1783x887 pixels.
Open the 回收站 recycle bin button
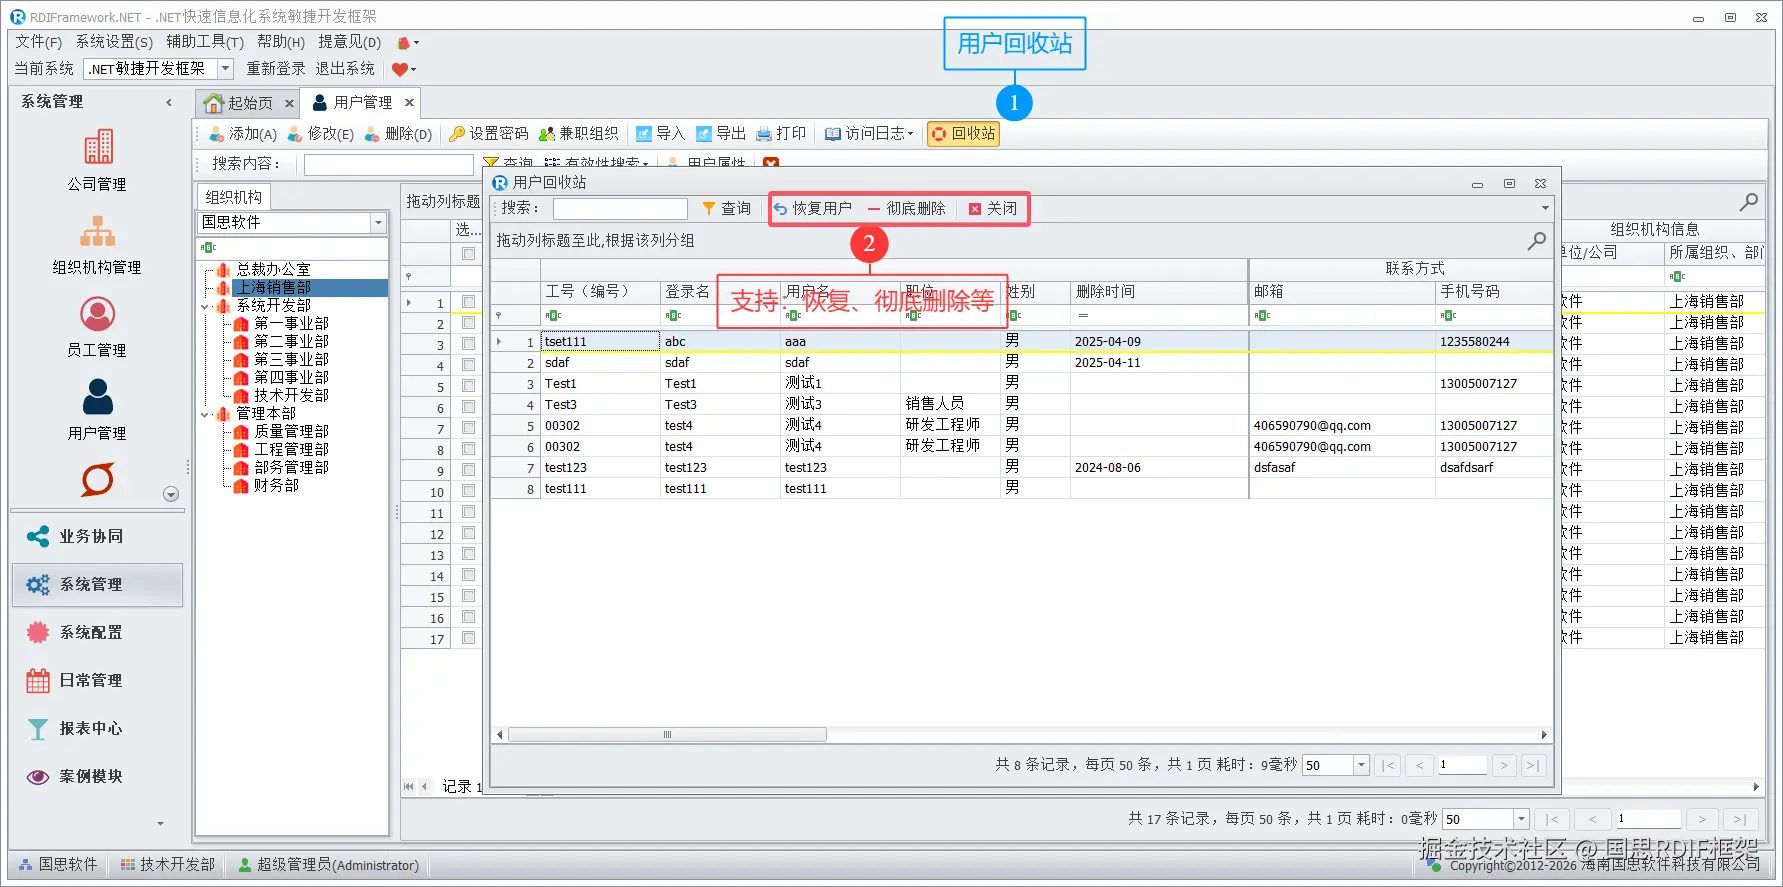point(963,134)
